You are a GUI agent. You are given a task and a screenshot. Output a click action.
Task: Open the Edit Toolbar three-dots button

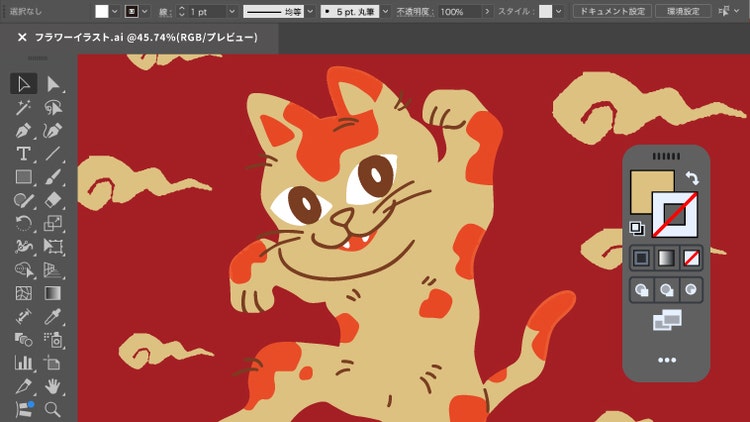tap(667, 360)
